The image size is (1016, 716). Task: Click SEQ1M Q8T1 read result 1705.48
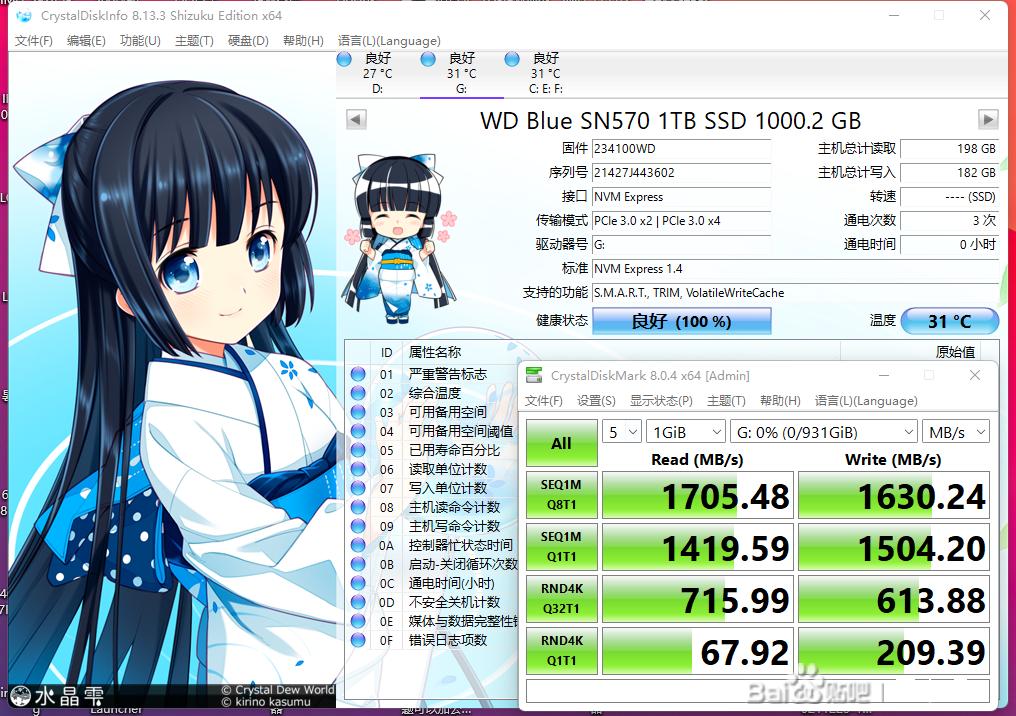click(x=698, y=496)
